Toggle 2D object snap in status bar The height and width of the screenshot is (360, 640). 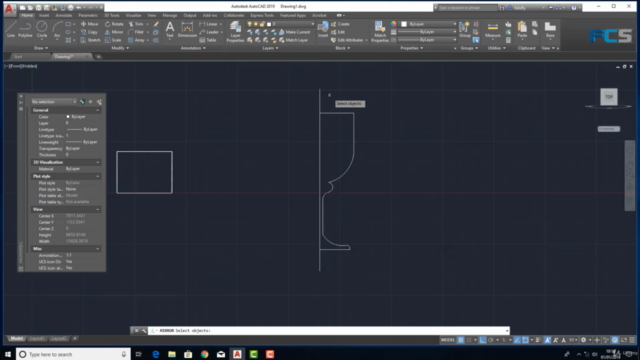pyautogui.click(x=525, y=340)
